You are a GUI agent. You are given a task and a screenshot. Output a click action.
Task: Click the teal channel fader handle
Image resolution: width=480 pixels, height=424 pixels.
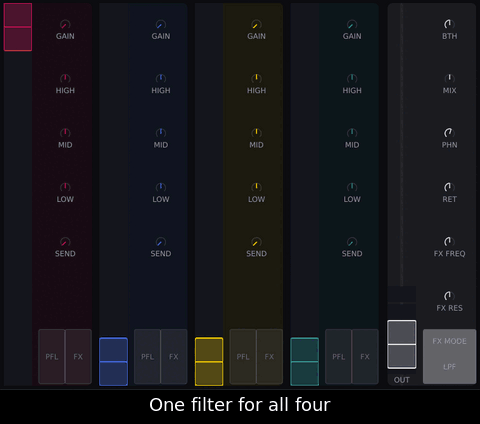[305, 362]
